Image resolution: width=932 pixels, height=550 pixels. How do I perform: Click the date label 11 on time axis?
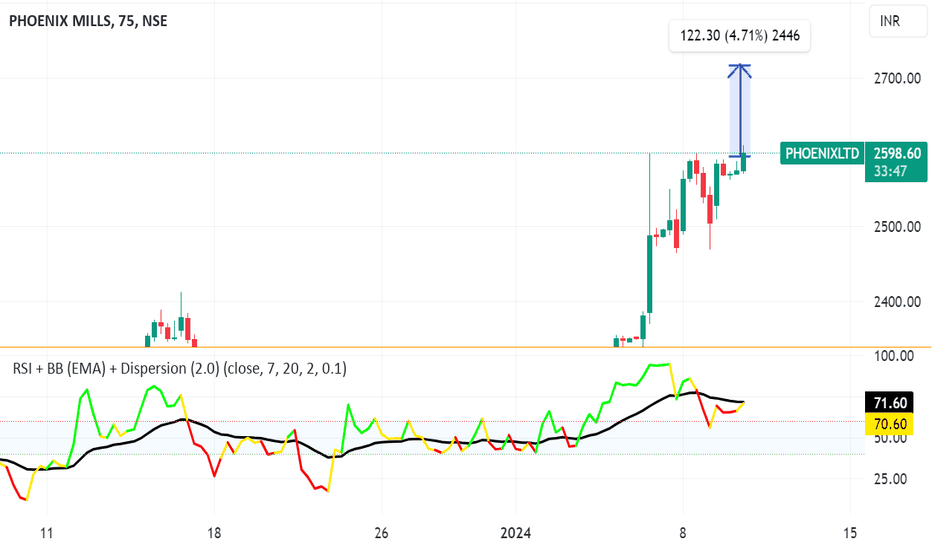[x=46, y=533]
